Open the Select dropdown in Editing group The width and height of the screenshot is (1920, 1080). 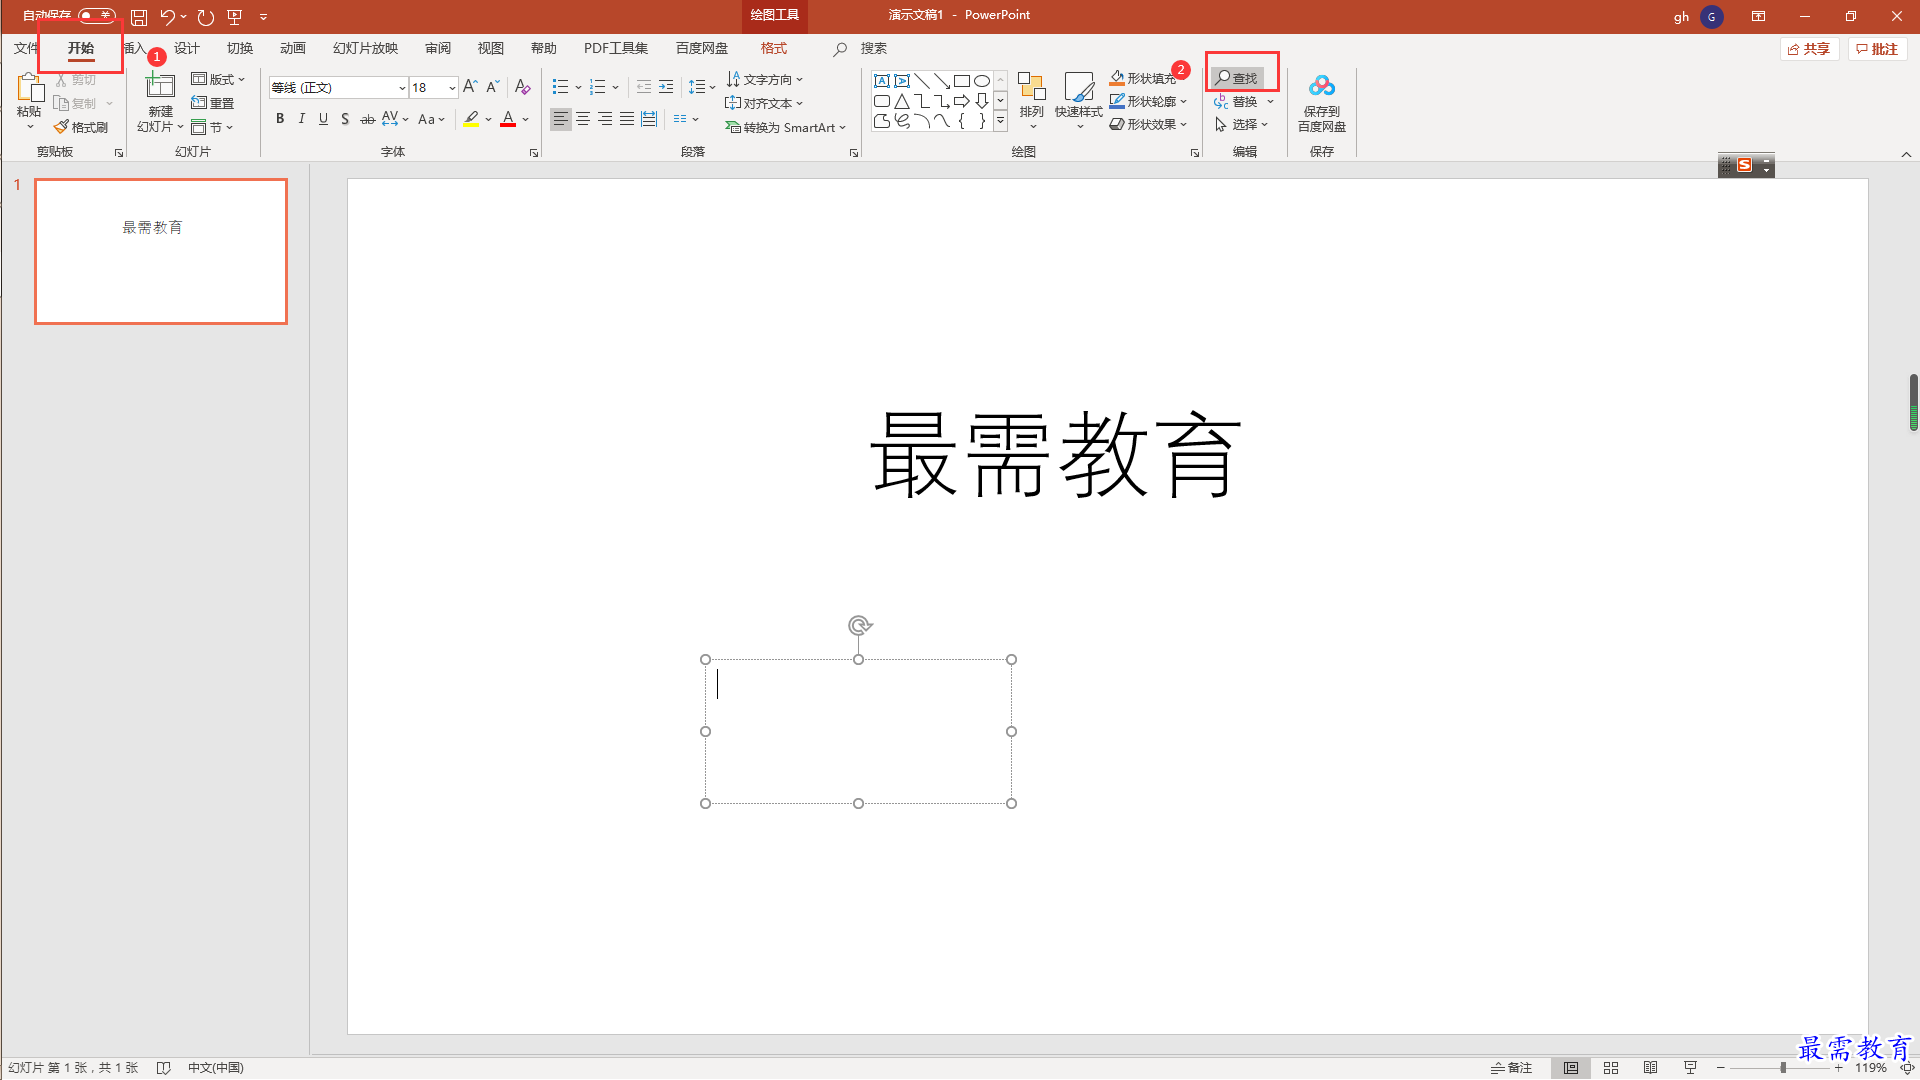coord(1242,125)
